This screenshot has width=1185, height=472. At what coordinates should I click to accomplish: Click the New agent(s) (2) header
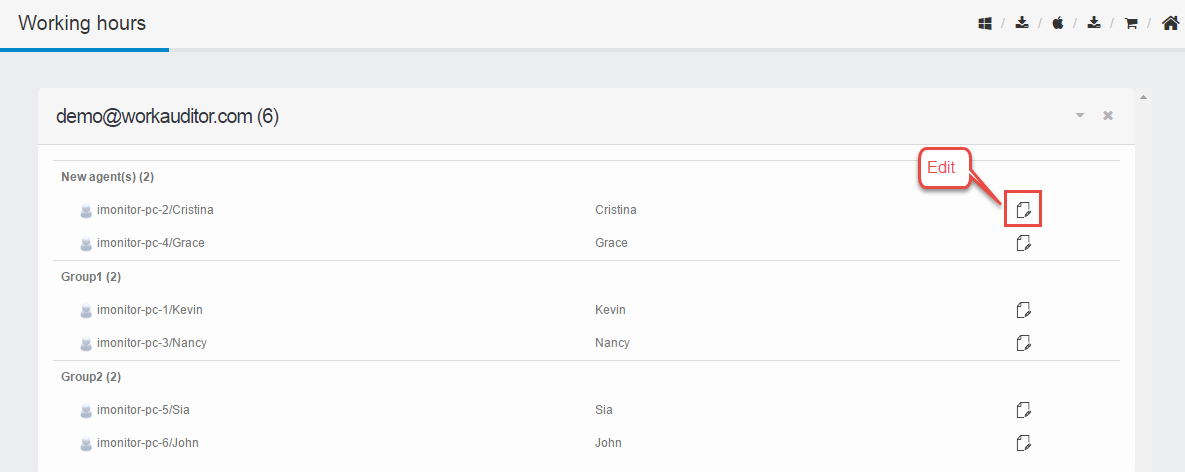point(107,177)
